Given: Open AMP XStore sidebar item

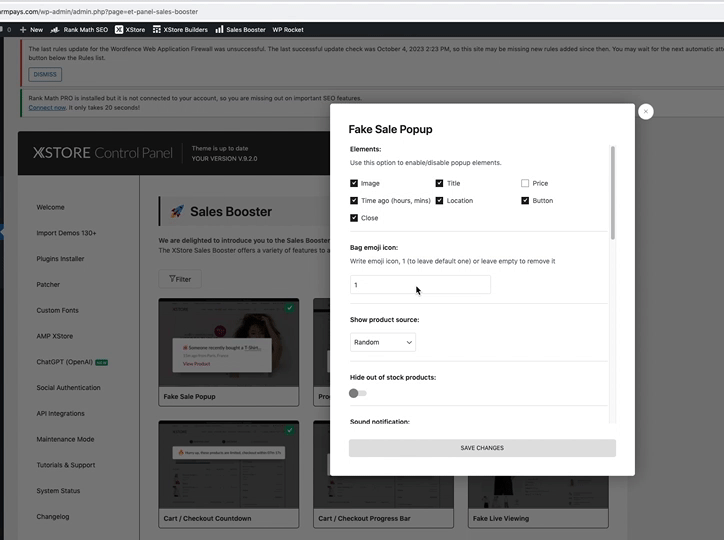Looking at the screenshot, I should click(x=54, y=336).
